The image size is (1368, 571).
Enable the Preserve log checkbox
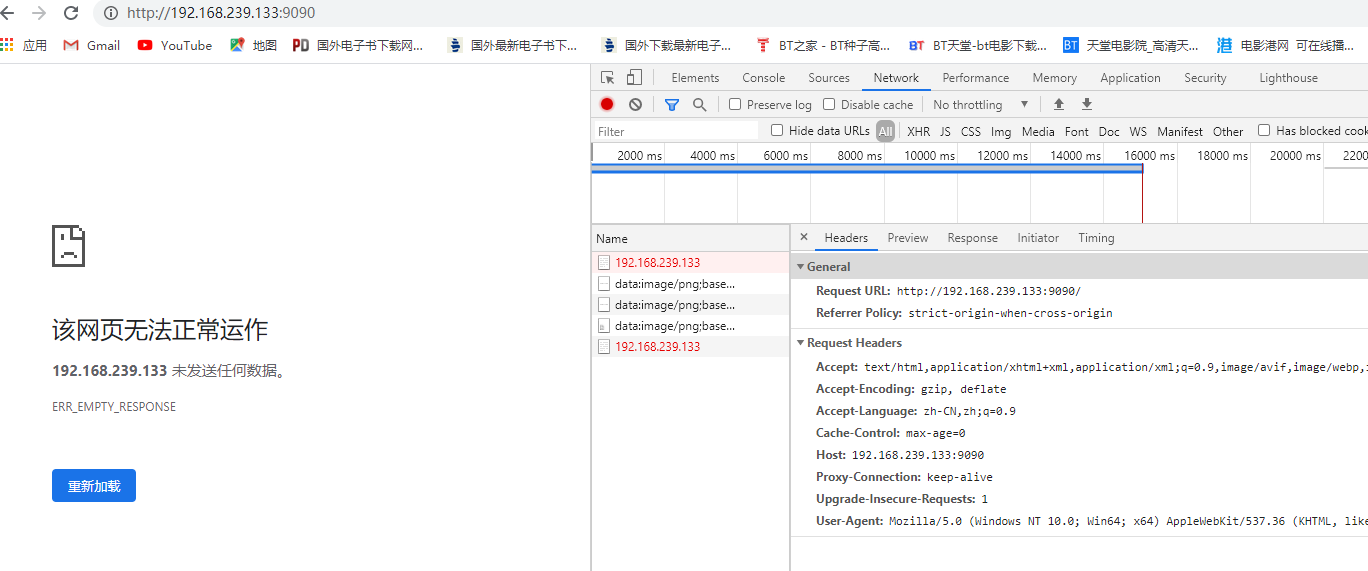coord(735,104)
